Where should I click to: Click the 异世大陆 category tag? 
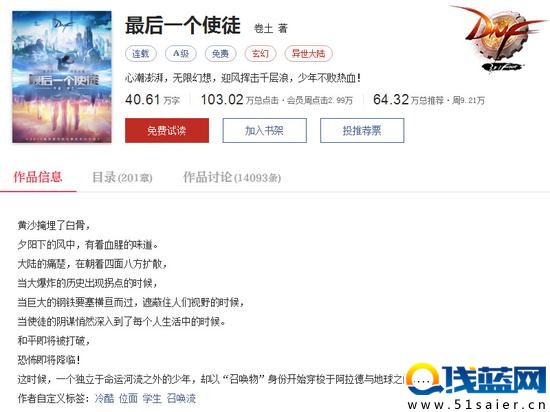309,53
